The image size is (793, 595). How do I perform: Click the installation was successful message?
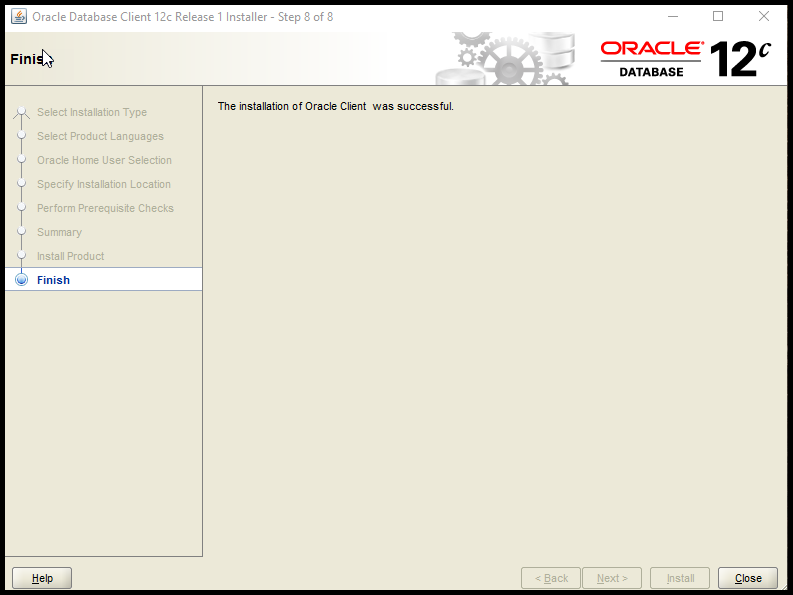pyautogui.click(x=335, y=106)
